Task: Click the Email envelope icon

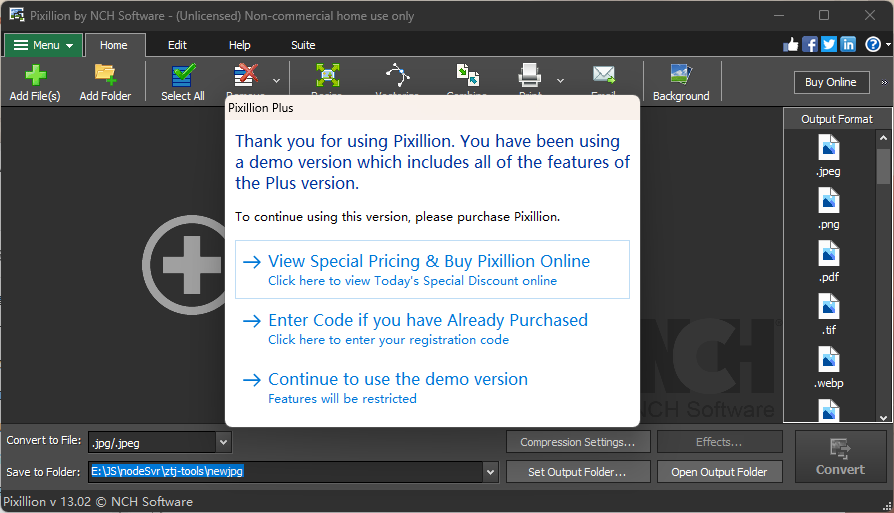Action: (604, 74)
